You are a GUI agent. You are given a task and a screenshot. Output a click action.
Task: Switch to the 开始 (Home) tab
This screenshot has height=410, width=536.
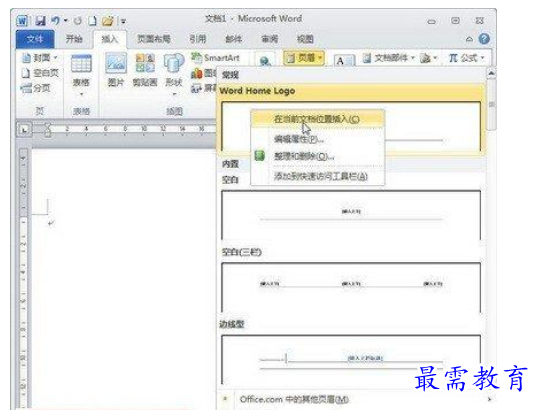tap(74, 39)
